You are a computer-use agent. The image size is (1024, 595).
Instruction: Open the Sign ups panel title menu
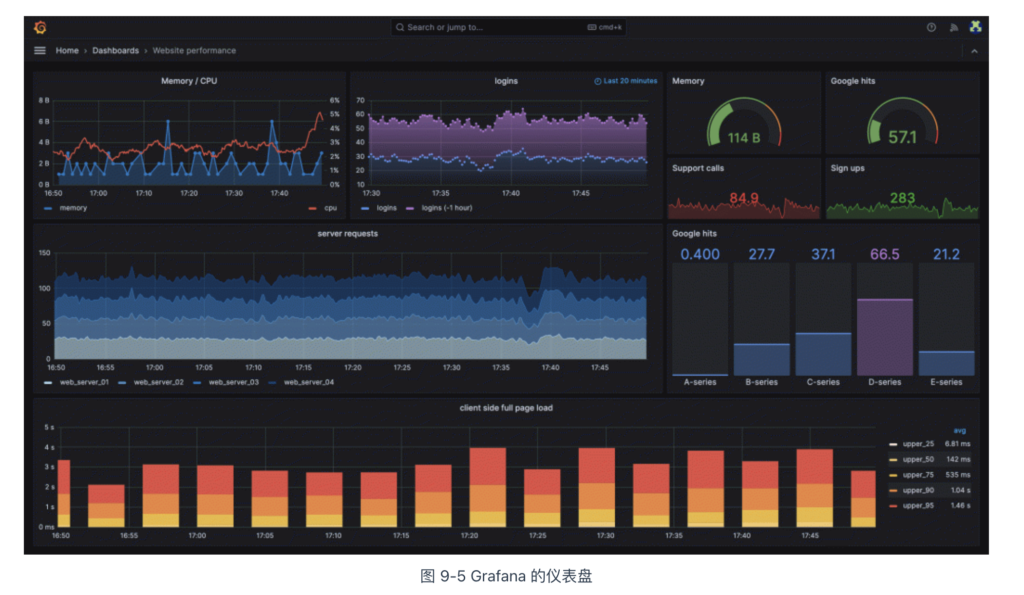coord(848,168)
